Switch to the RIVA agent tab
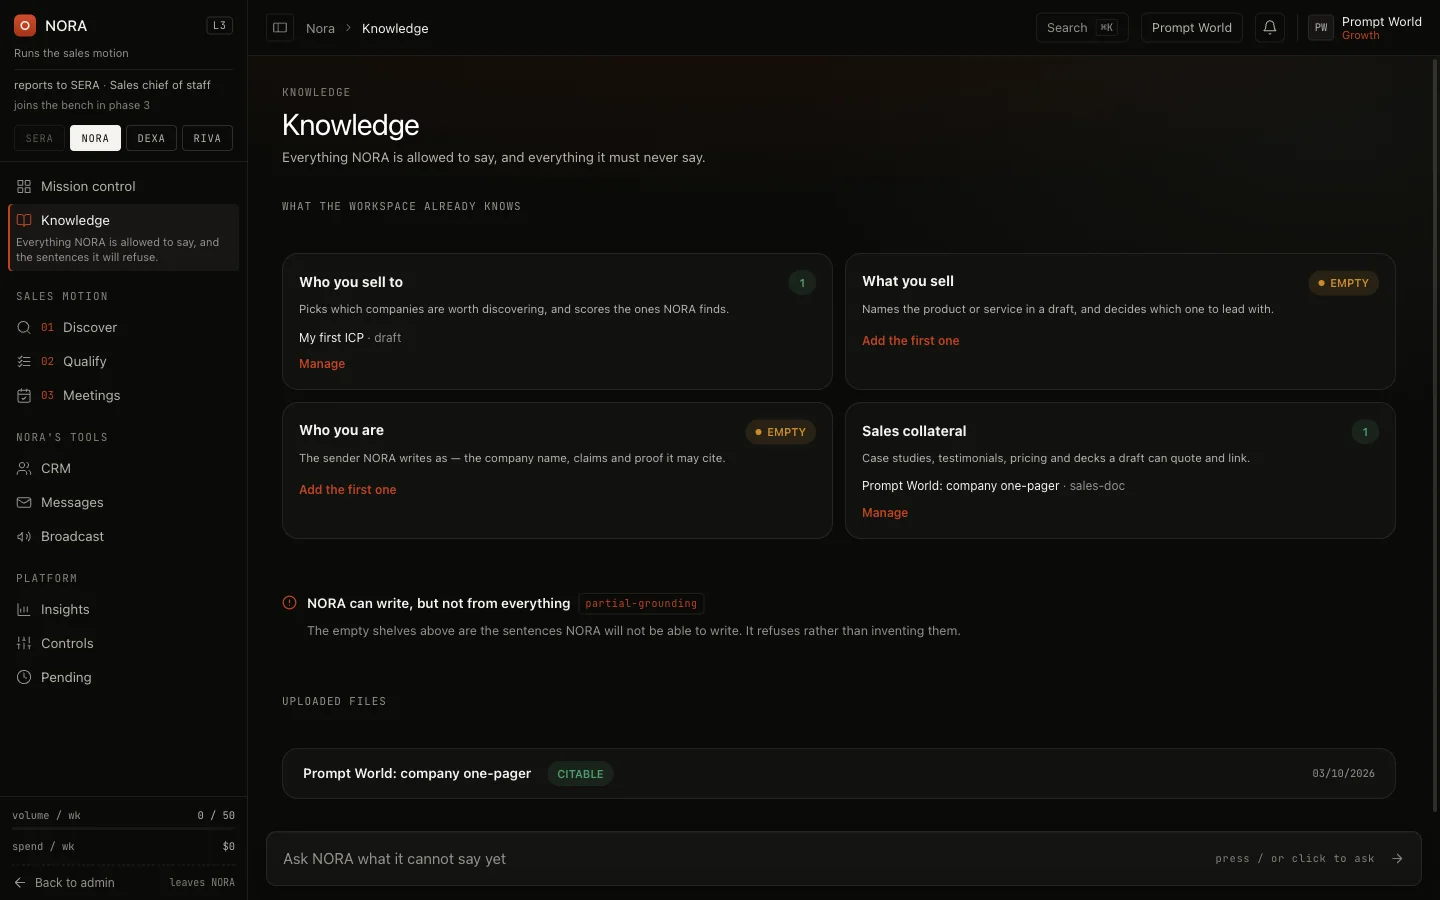The height and width of the screenshot is (900, 1440). (207, 138)
